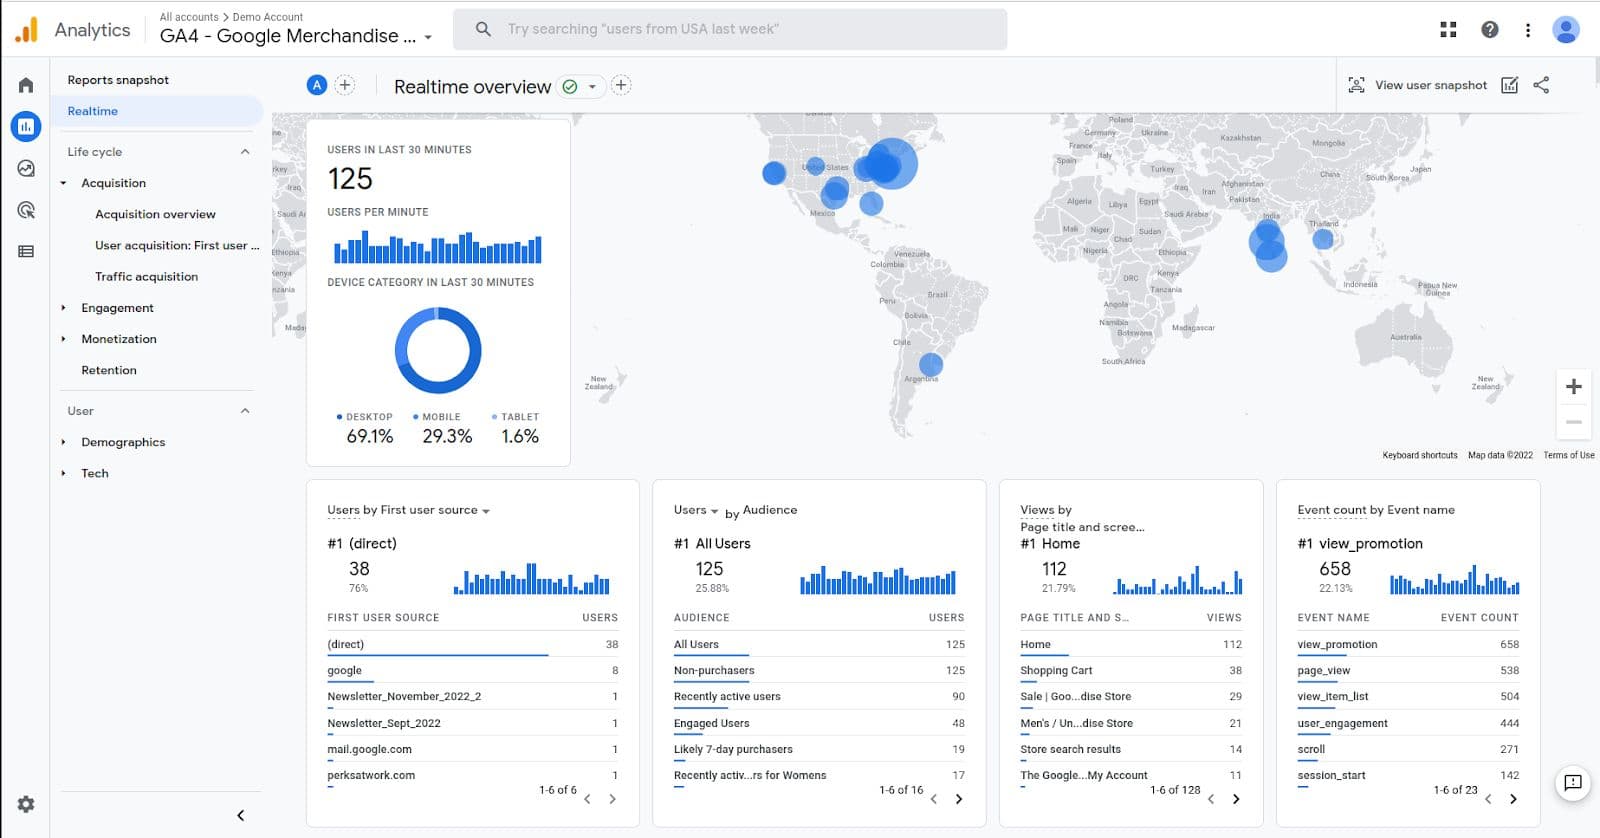The image size is (1600, 838).
Task: Open the Advertising icon in left rail
Action: pyautogui.click(x=26, y=210)
